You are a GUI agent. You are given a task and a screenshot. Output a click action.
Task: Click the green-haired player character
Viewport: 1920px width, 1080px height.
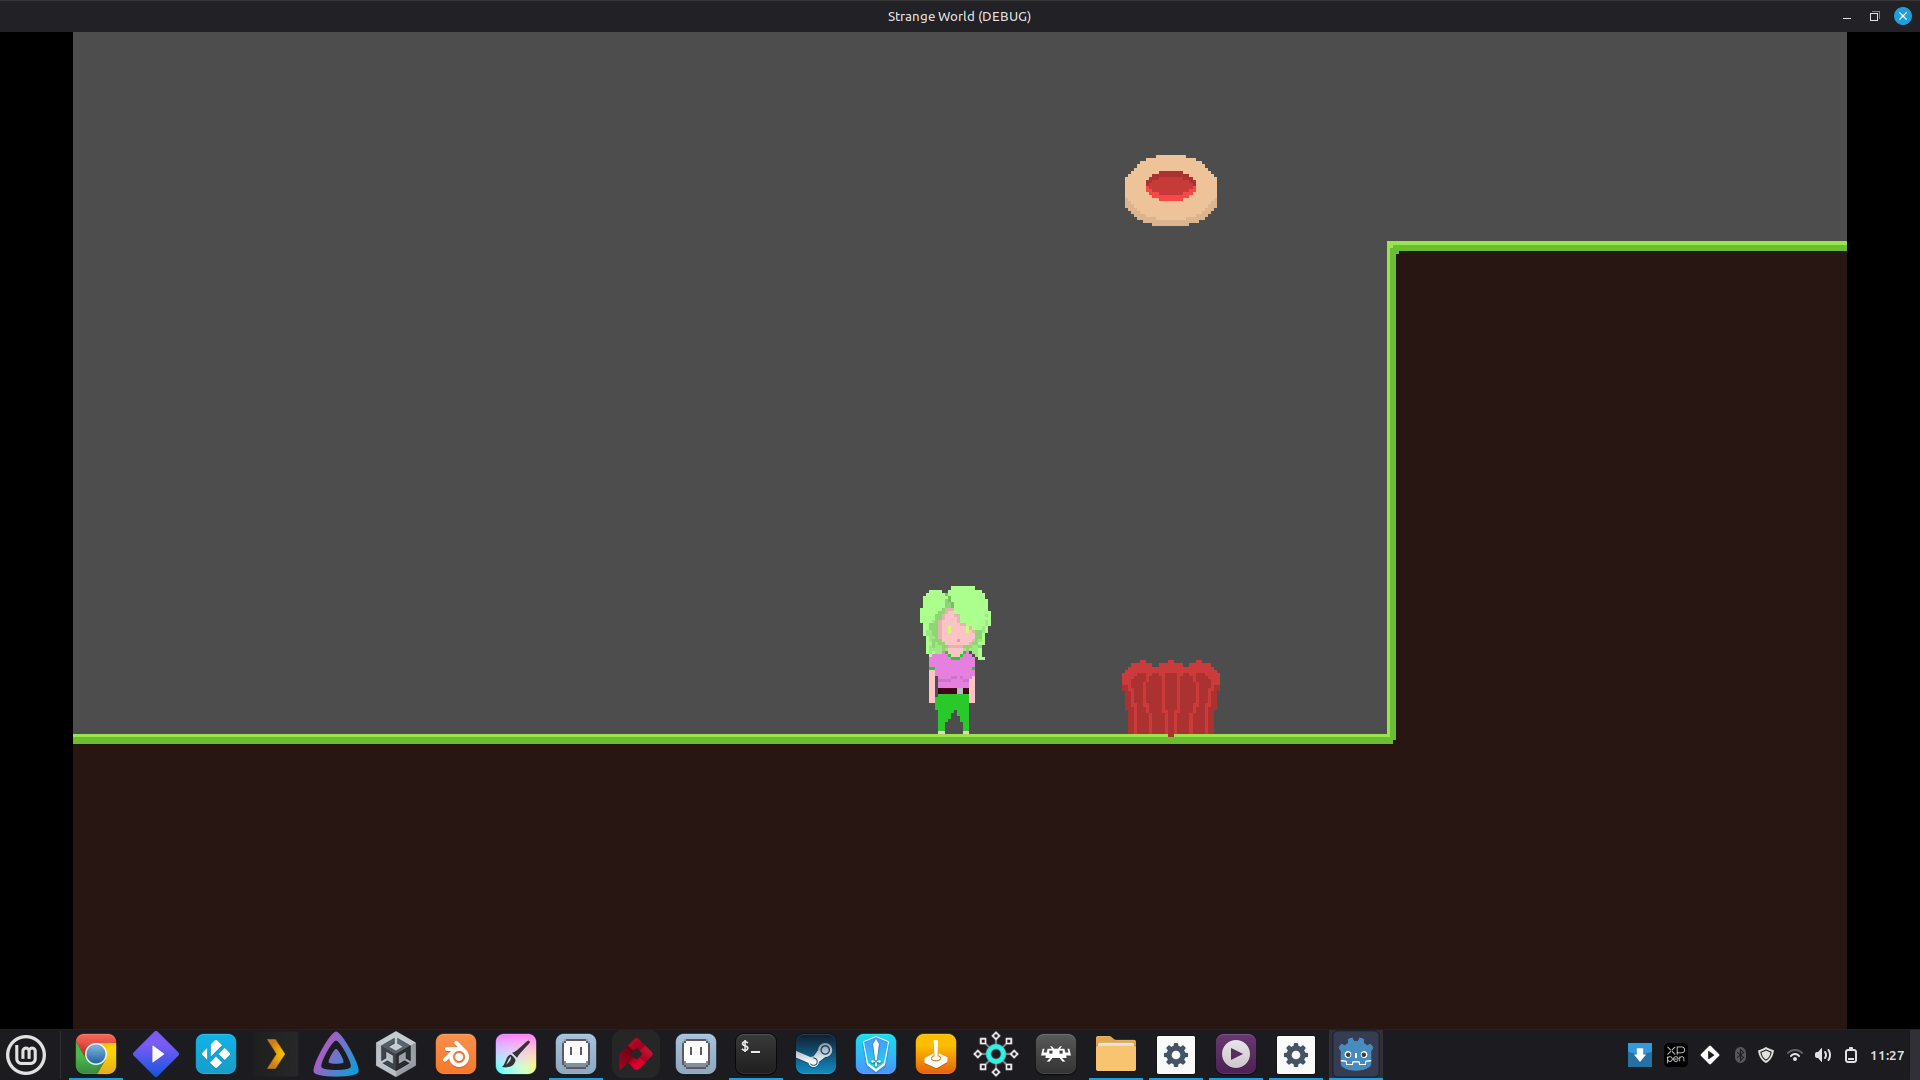(x=954, y=660)
